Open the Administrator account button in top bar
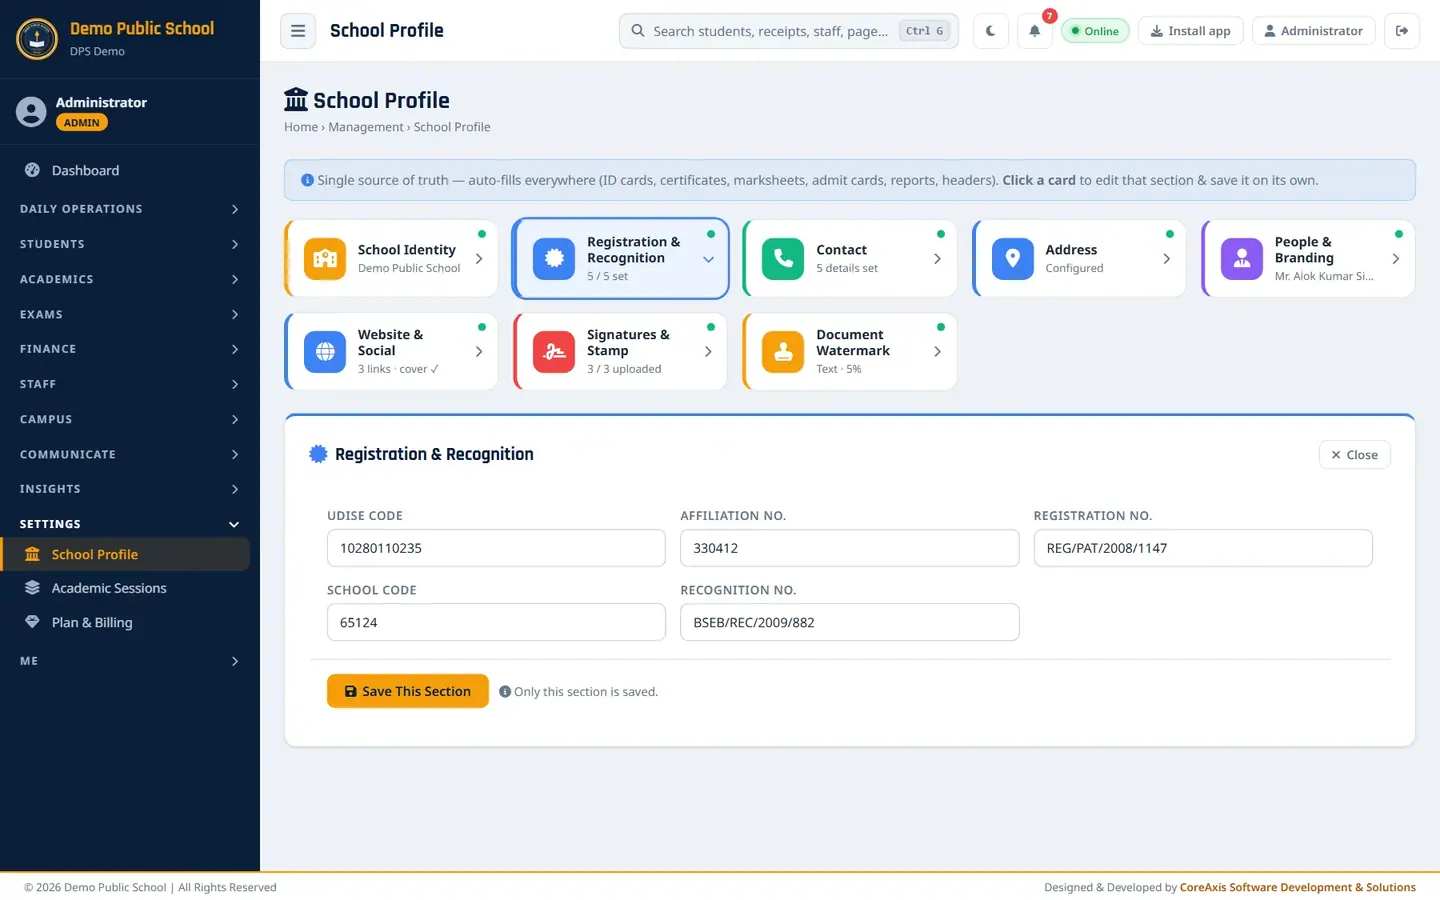Screen dimensions: 1440x900 [1313, 31]
